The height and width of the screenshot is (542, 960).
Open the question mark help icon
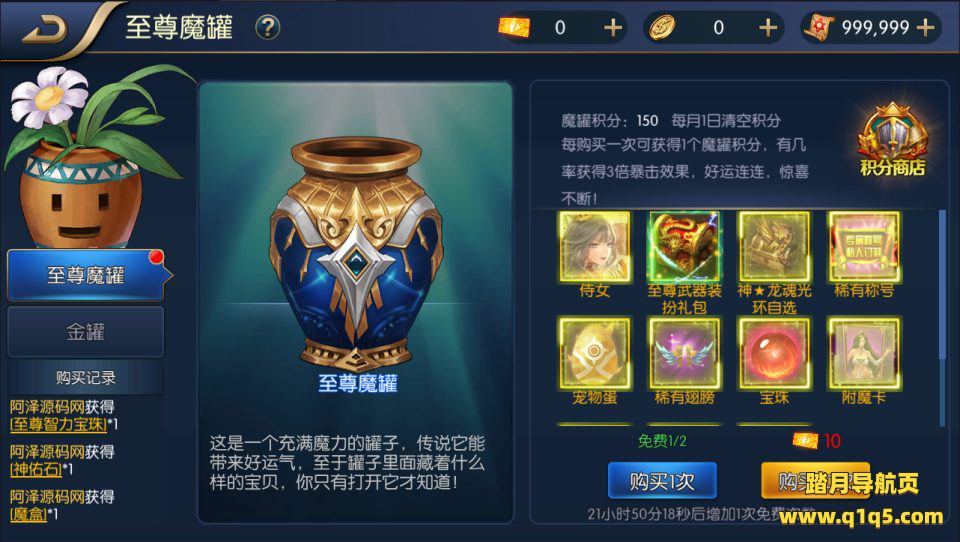(x=268, y=28)
